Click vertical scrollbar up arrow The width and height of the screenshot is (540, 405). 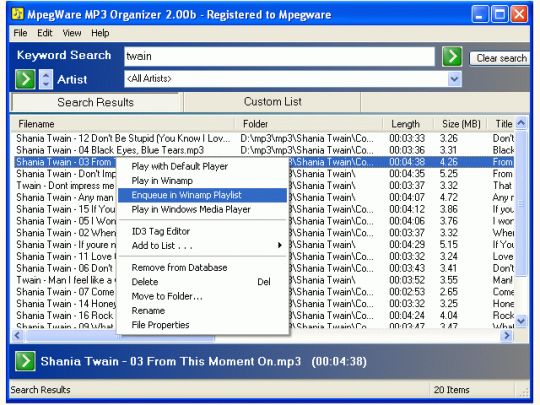click(x=521, y=123)
